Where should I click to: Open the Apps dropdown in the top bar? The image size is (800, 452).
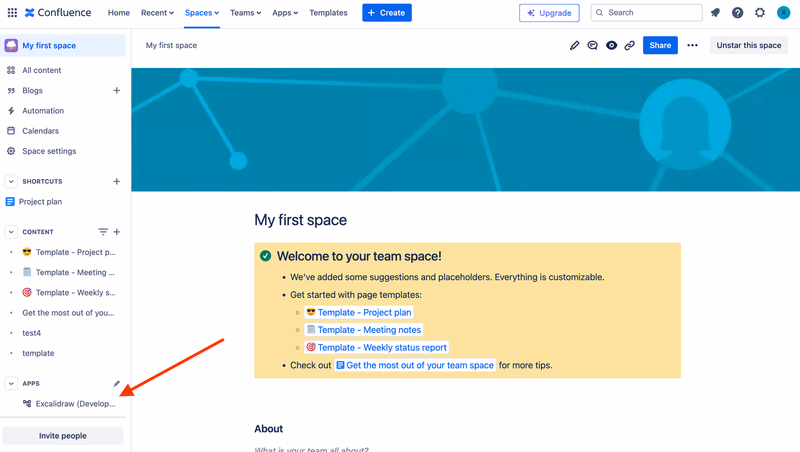[285, 13]
